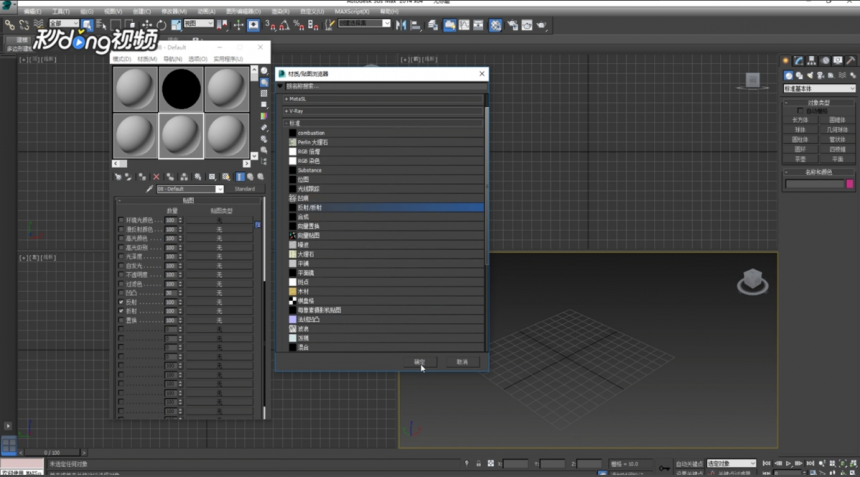This screenshot has width=860, height=477.
Task: Select the Rotate tool in main toolbar
Action: 161,25
